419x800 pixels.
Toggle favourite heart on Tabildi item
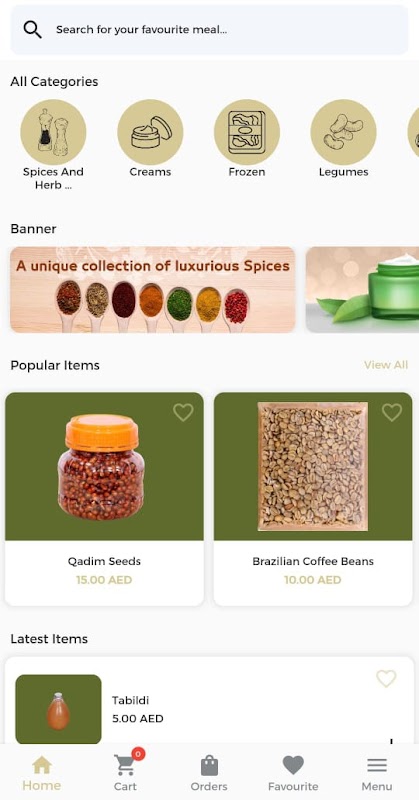pyautogui.click(x=386, y=679)
